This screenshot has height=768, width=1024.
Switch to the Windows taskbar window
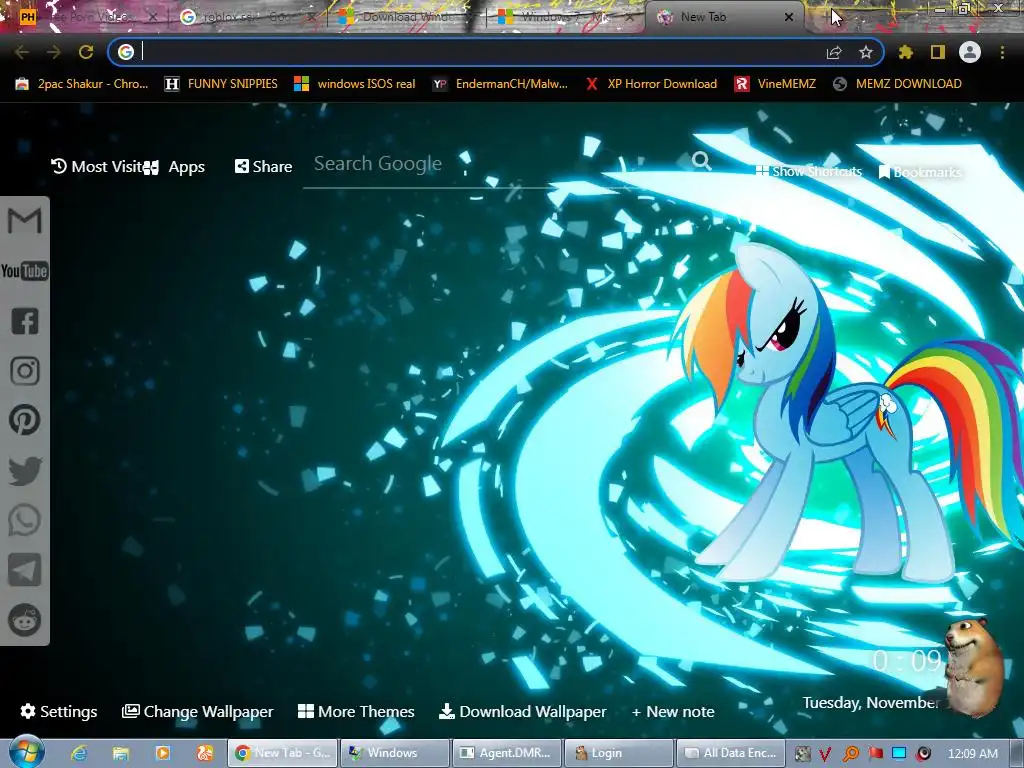pos(395,753)
